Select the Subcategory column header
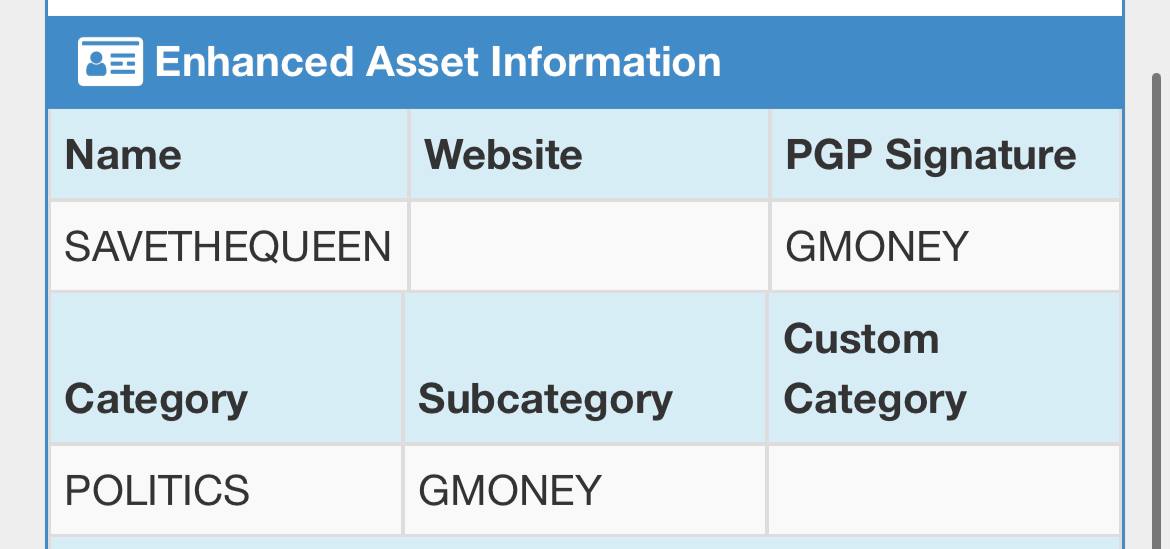This screenshot has height=549, width=1170. [585, 368]
